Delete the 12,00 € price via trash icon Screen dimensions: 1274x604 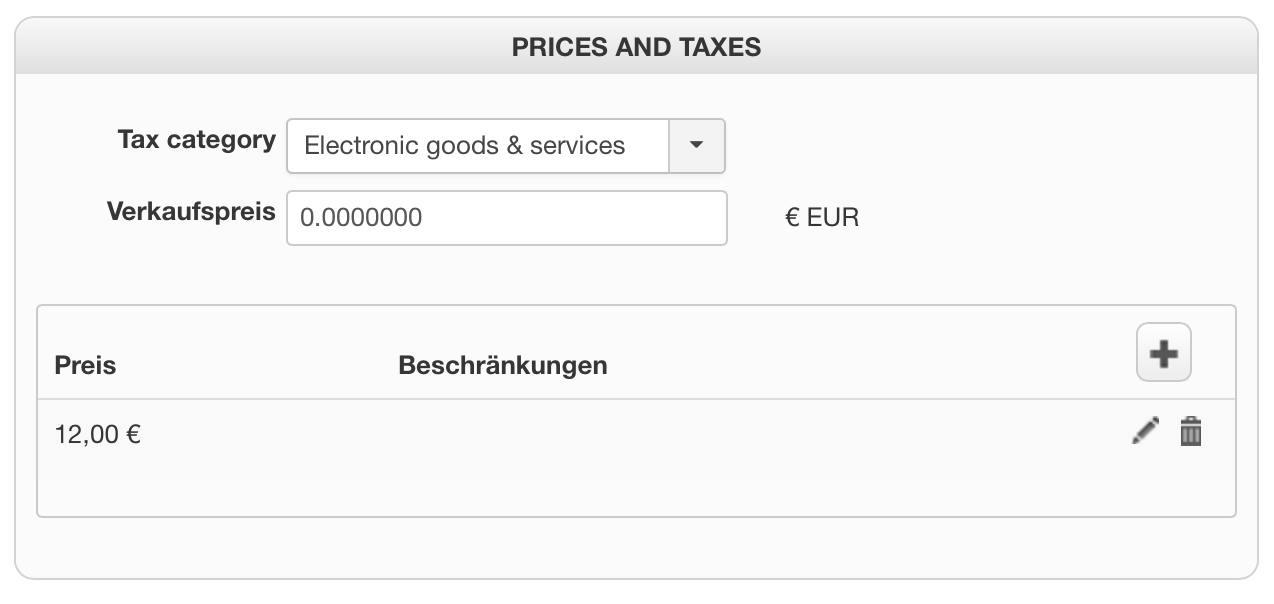click(1190, 431)
